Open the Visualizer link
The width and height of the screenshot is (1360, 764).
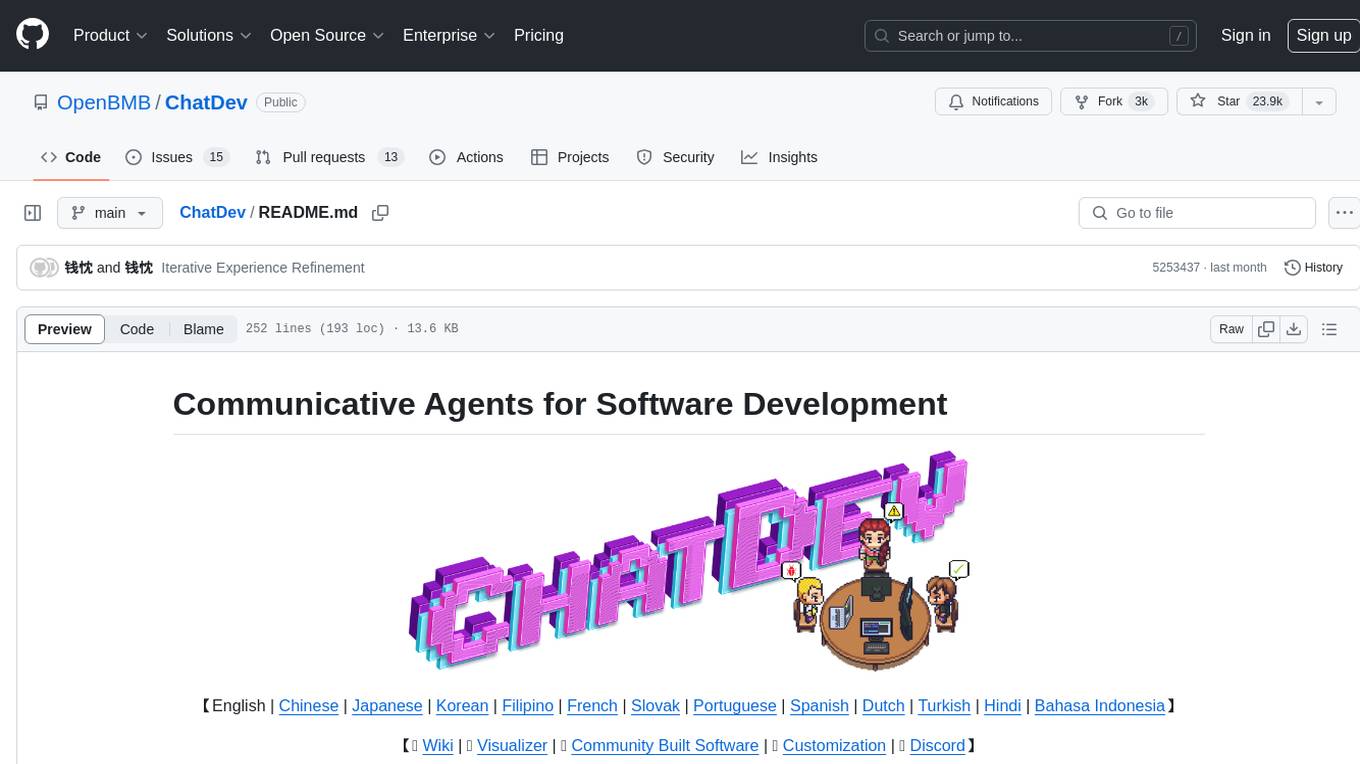tap(512, 746)
